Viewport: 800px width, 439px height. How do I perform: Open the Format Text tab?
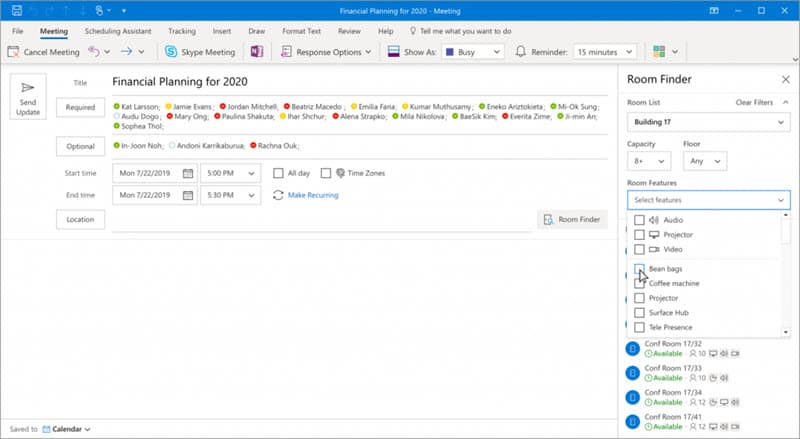302,31
